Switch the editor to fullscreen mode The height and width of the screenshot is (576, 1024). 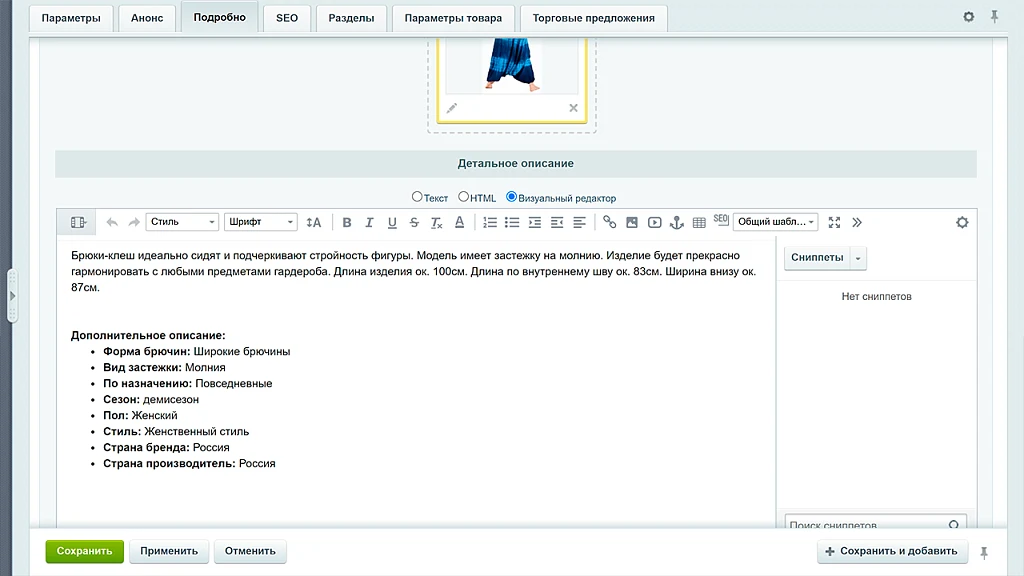point(834,223)
